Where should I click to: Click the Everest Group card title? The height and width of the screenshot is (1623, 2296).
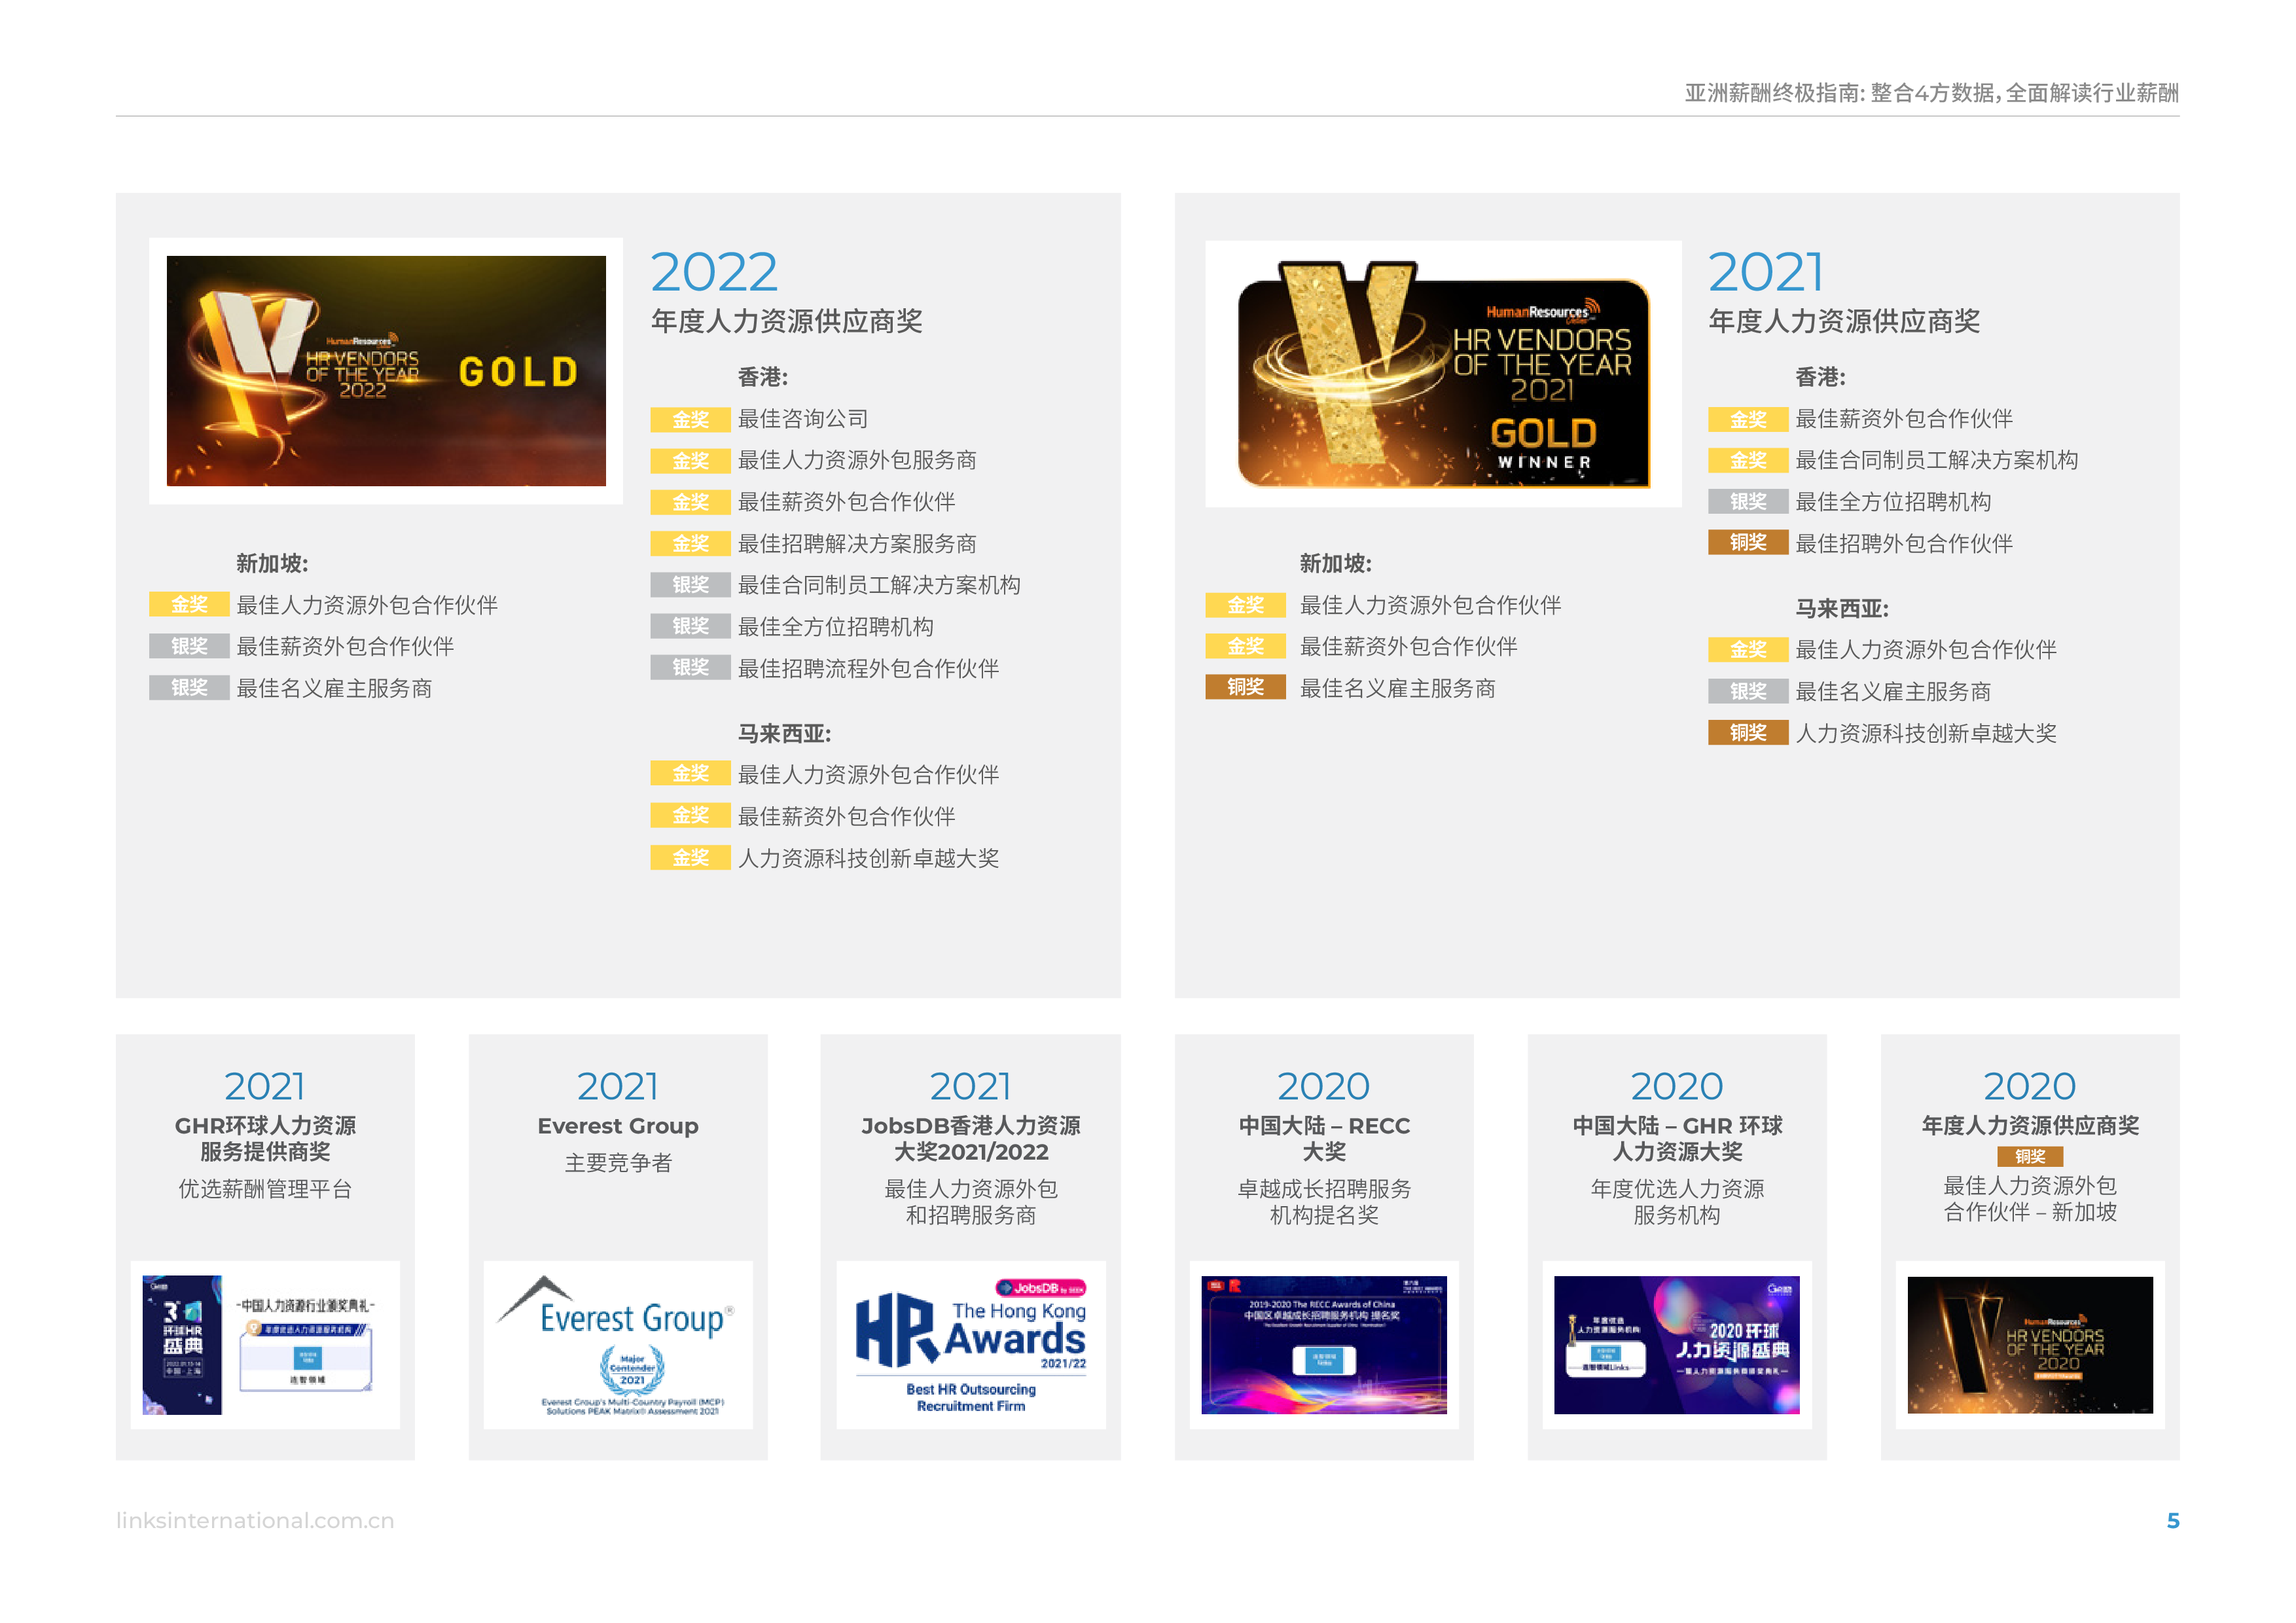618,1126
